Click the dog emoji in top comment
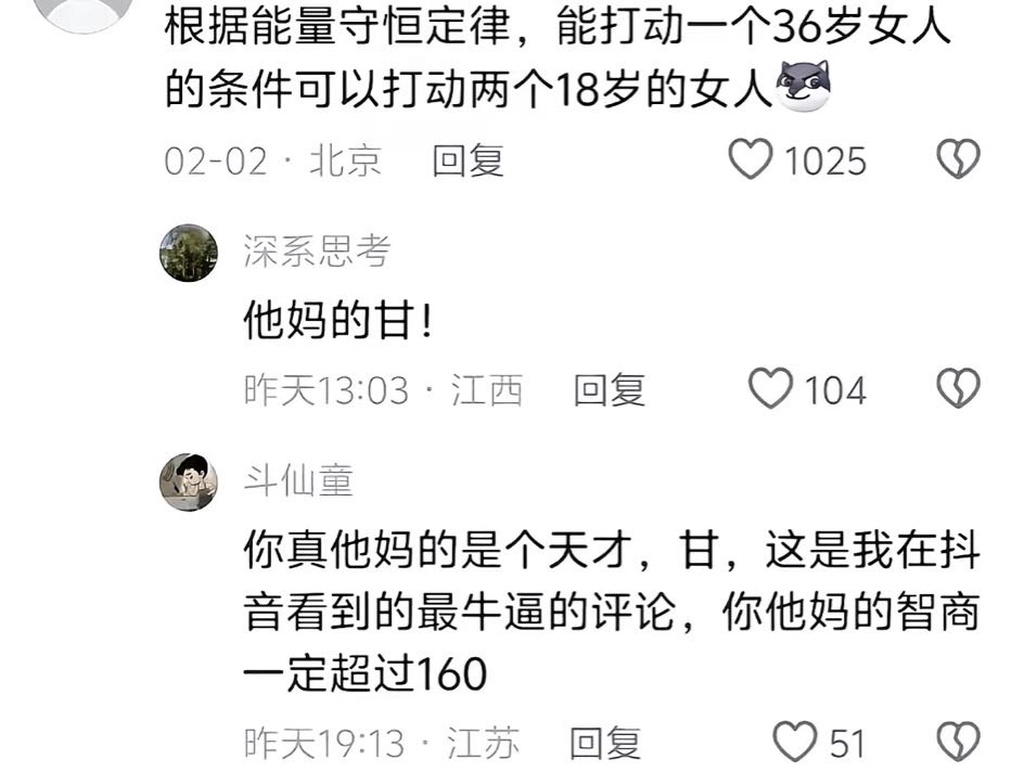Screen dimensions: 1024x772 tap(803, 86)
